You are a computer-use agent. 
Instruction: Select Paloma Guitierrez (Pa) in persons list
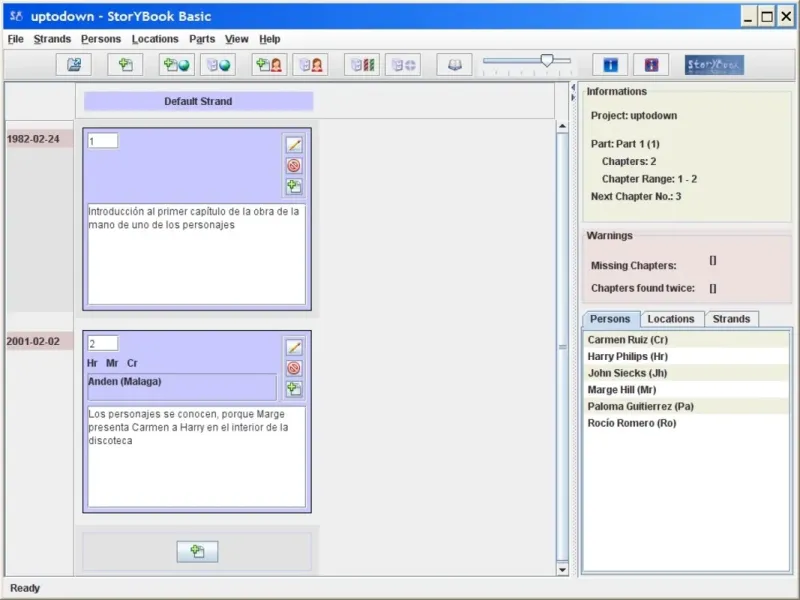click(x=685, y=407)
